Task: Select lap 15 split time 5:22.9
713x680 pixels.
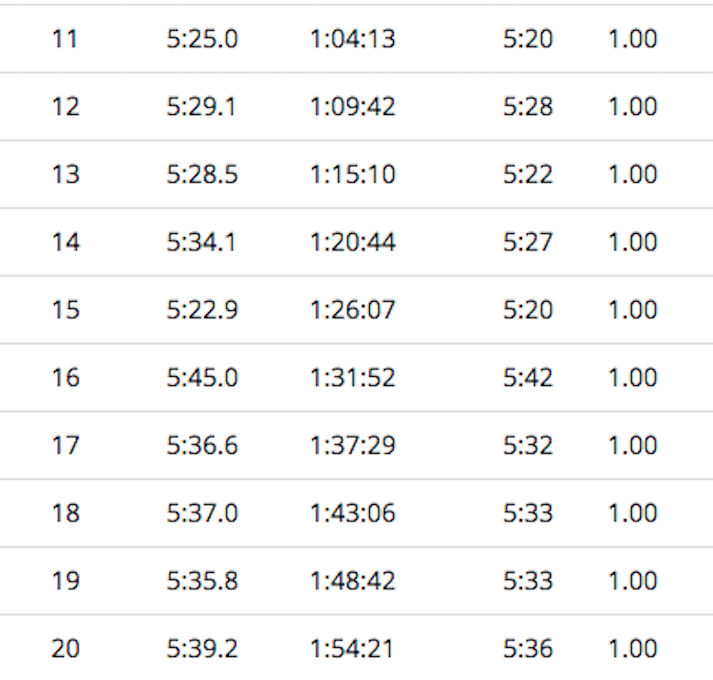Action: coord(201,310)
